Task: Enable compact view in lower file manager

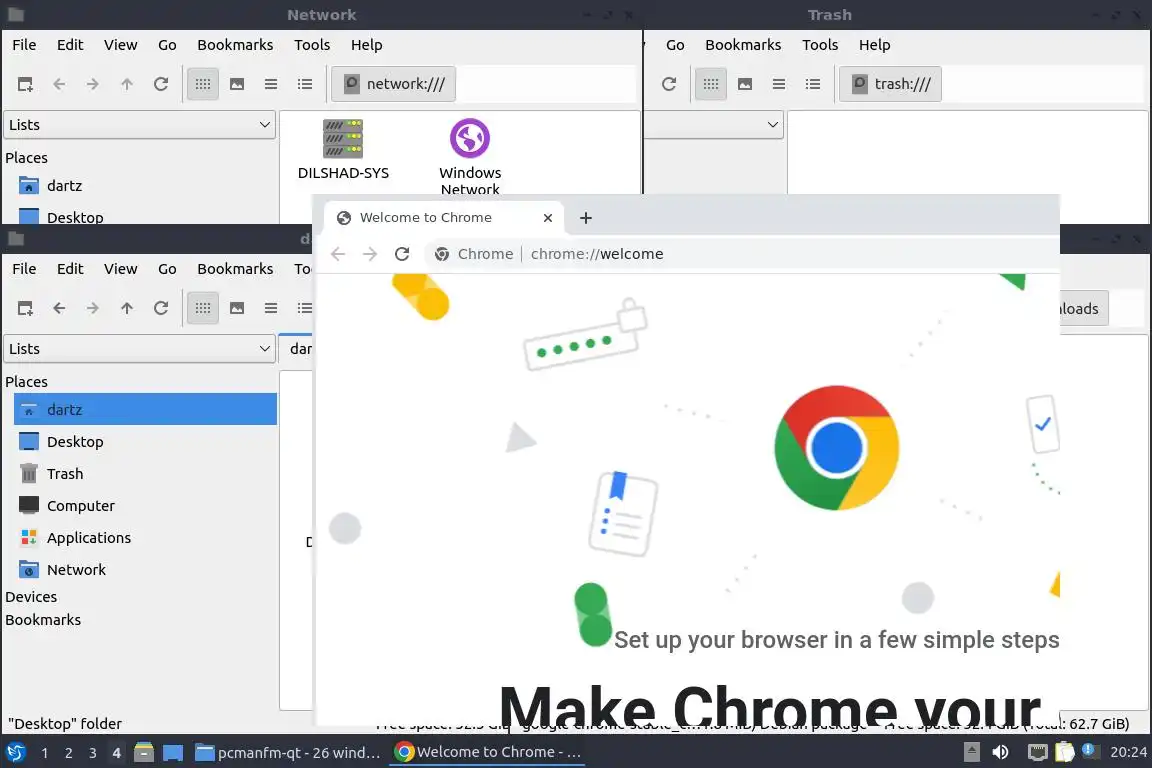Action: point(271,308)
